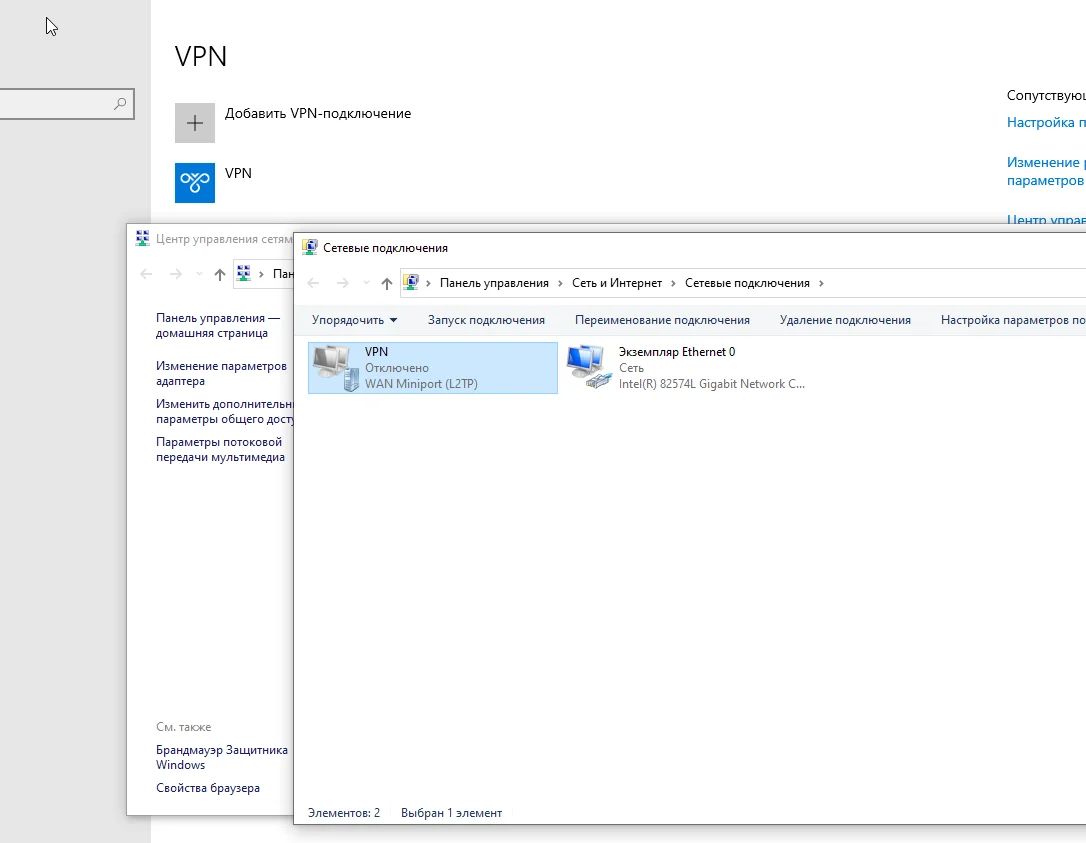Click Запуск подключения toolbar command
1086x843 pixels.
(486, 320)
